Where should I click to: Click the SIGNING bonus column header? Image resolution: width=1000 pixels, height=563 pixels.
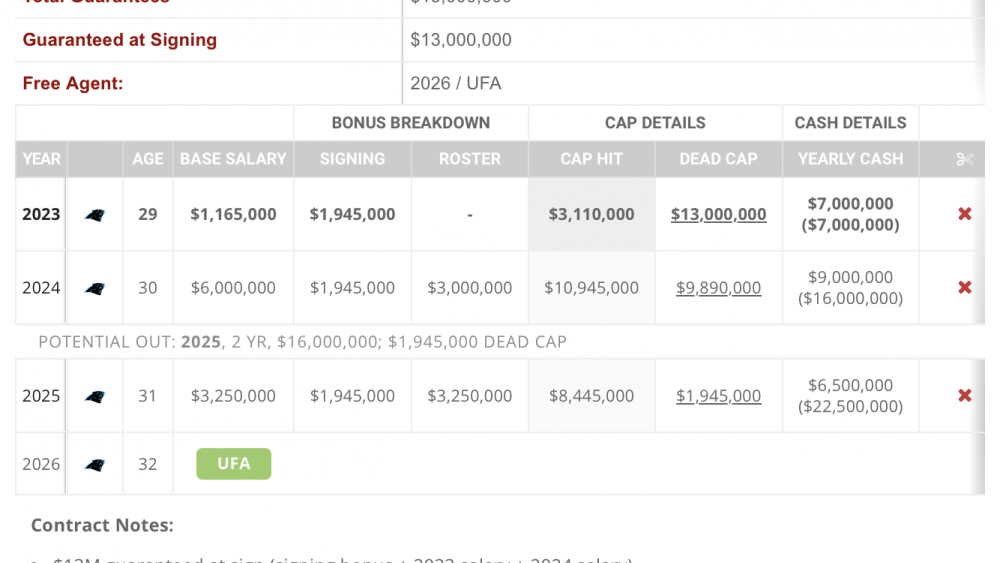point(352,159)
